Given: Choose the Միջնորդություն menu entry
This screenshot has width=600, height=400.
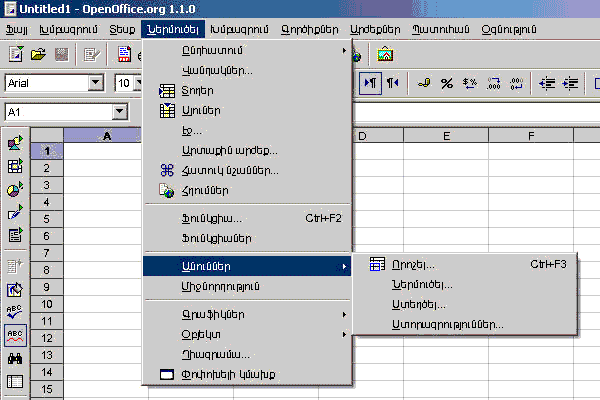Looking at the screenshot, I should tap(247, 286).
